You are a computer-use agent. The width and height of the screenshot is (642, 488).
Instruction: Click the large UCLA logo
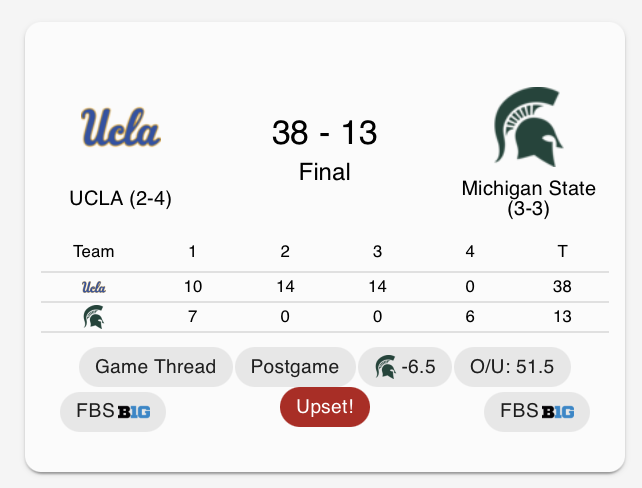pos(120,128)
